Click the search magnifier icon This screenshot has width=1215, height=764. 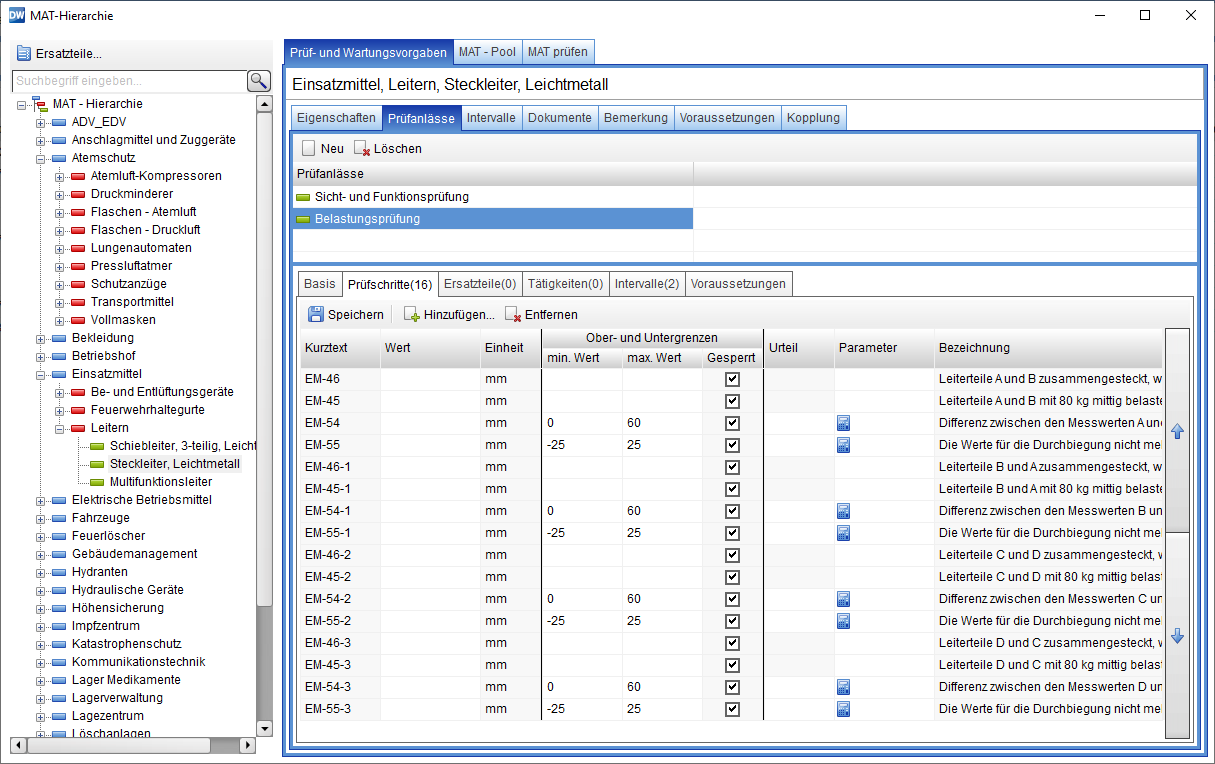point(259,81)
